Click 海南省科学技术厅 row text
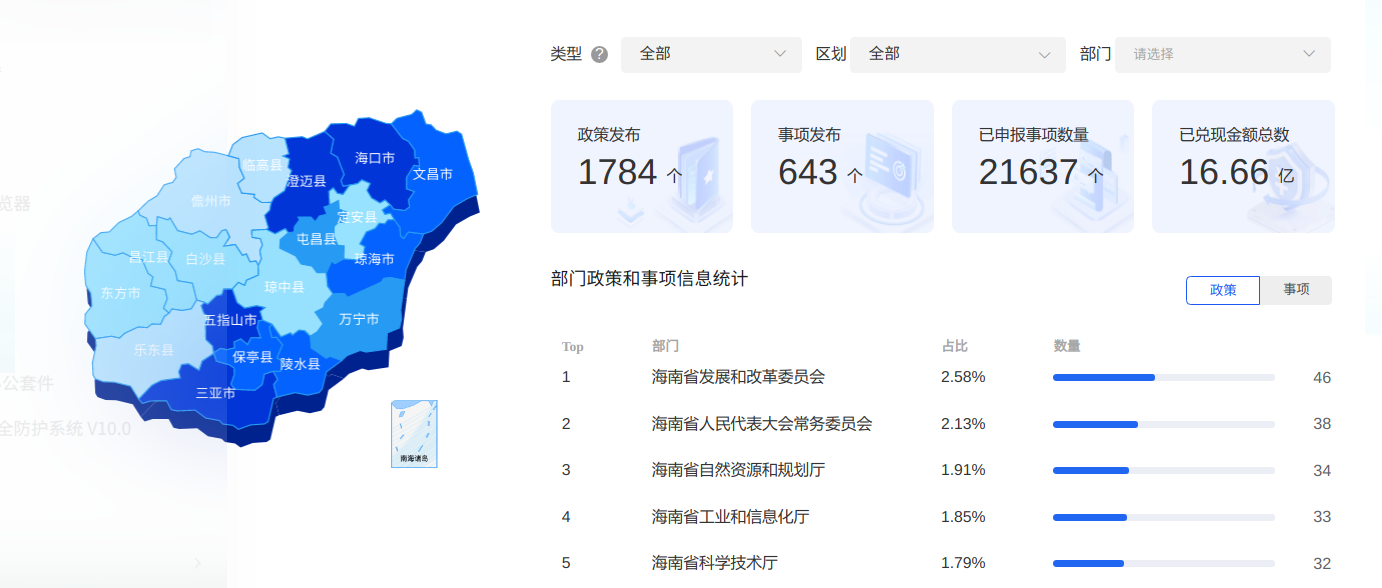The height and width of the screenshot is (588, 1382). [714, 563]
